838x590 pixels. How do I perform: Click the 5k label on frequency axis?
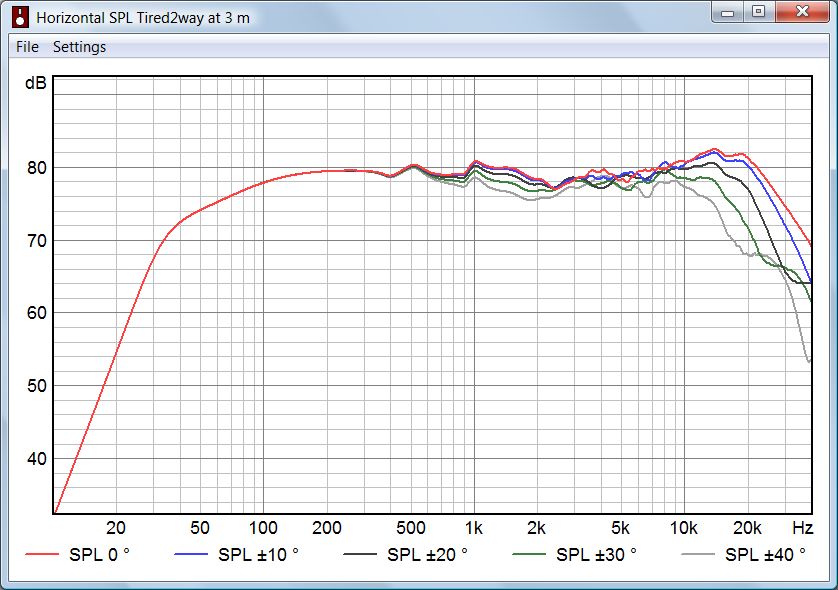(620, 528)
